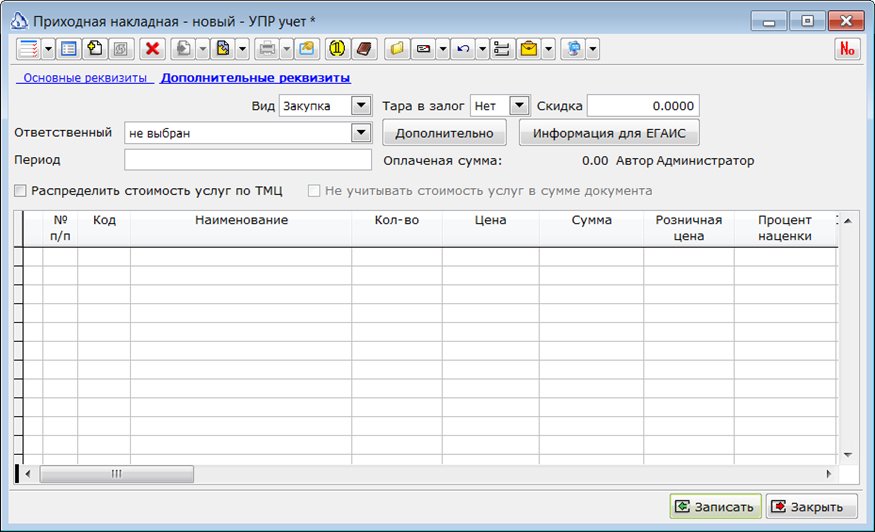Click the Информация для ЕГАИС button

pyautogui.click(x=609, y=133)
